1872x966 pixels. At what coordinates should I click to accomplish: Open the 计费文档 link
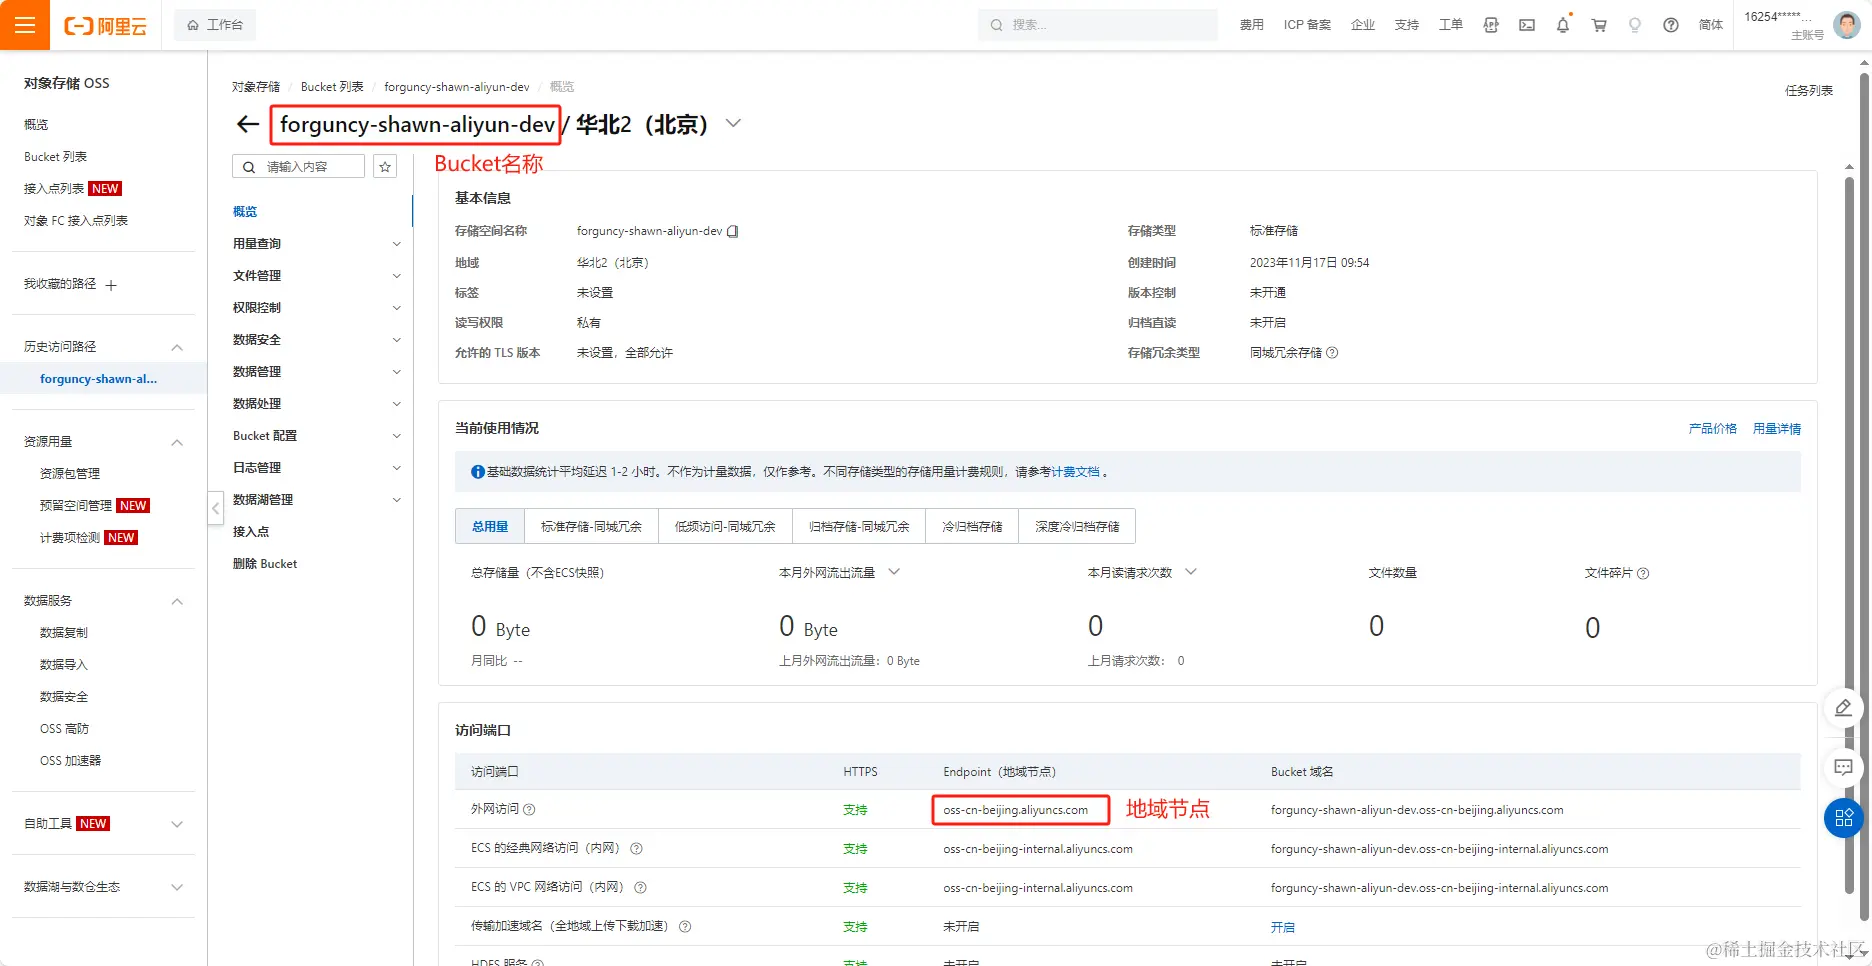pyautogui.click(x=1075, y=472)
